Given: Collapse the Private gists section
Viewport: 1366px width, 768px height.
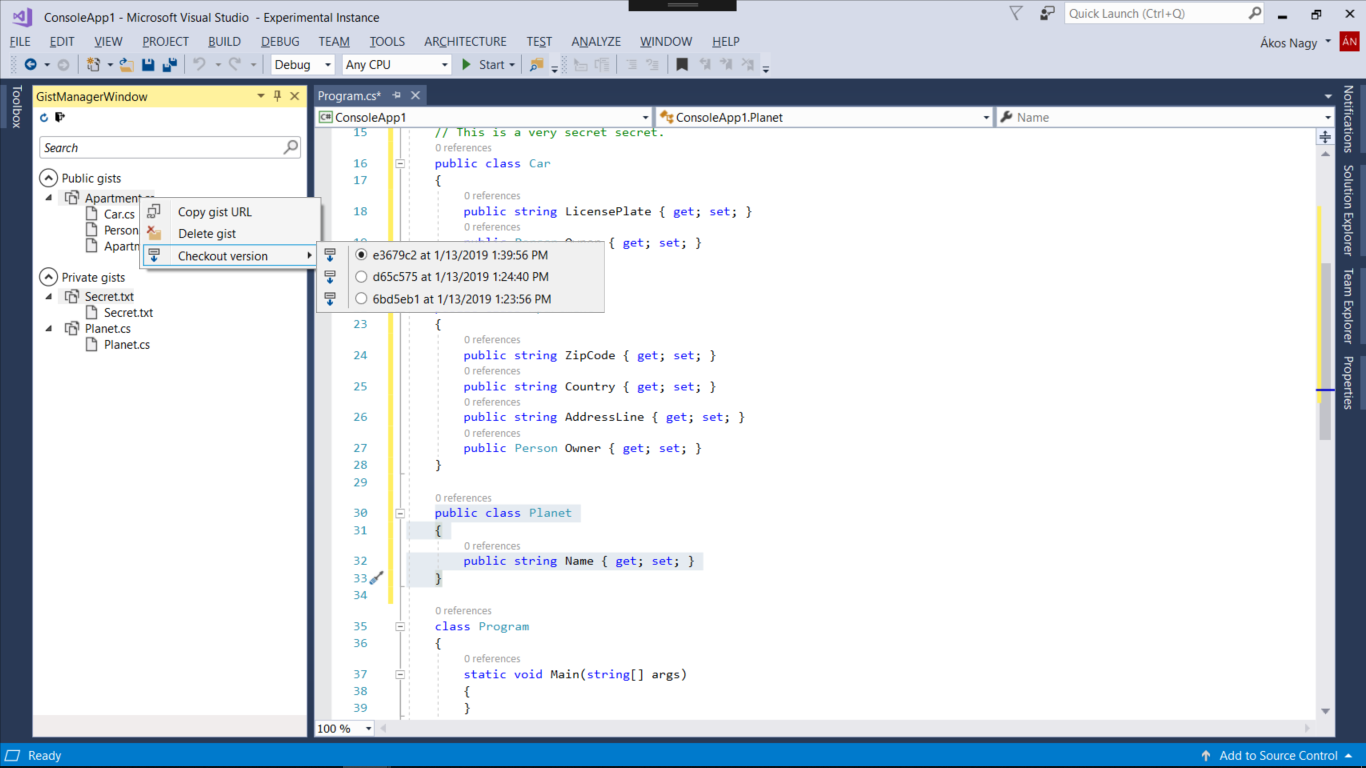Looking at the screenshot, I should click(47, 277).
